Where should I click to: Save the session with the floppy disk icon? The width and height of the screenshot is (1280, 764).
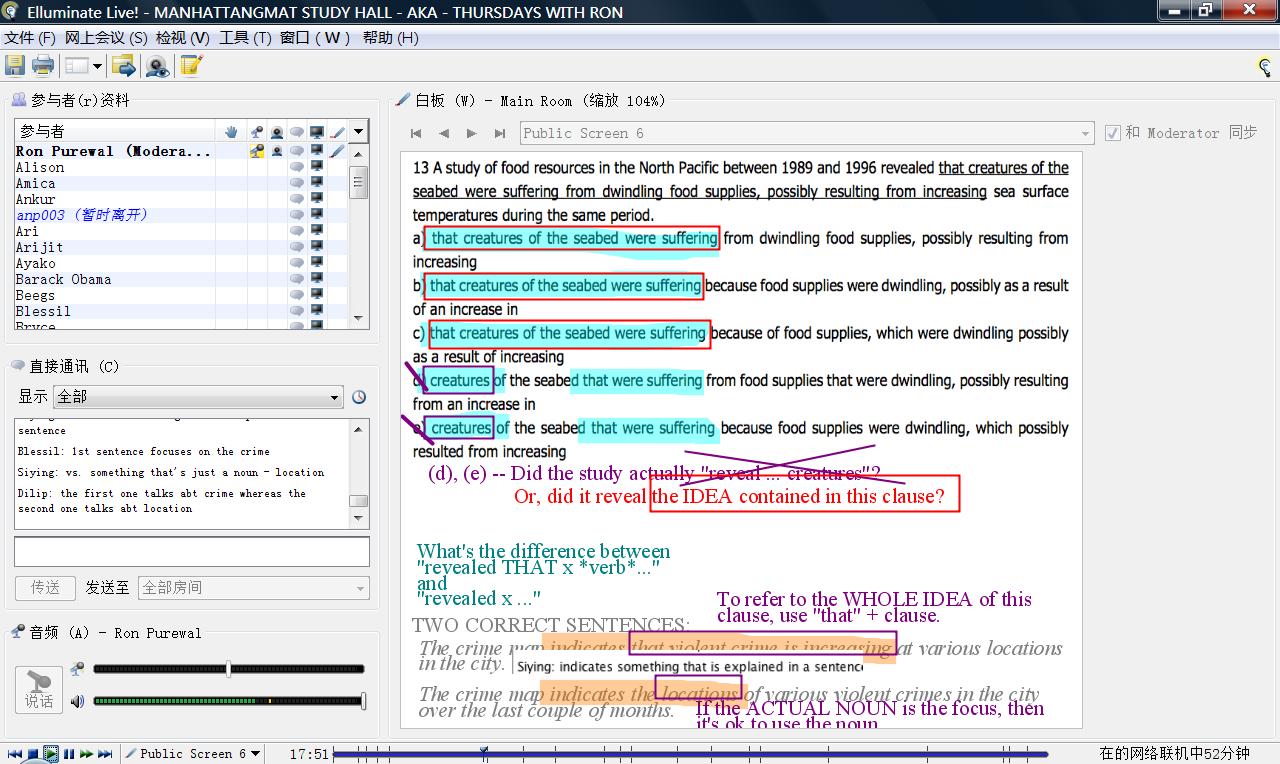[x=15, y=66]
